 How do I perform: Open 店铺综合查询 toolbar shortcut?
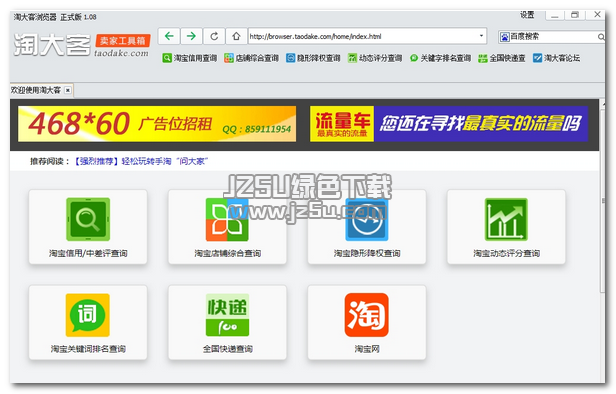coord(251,58)
